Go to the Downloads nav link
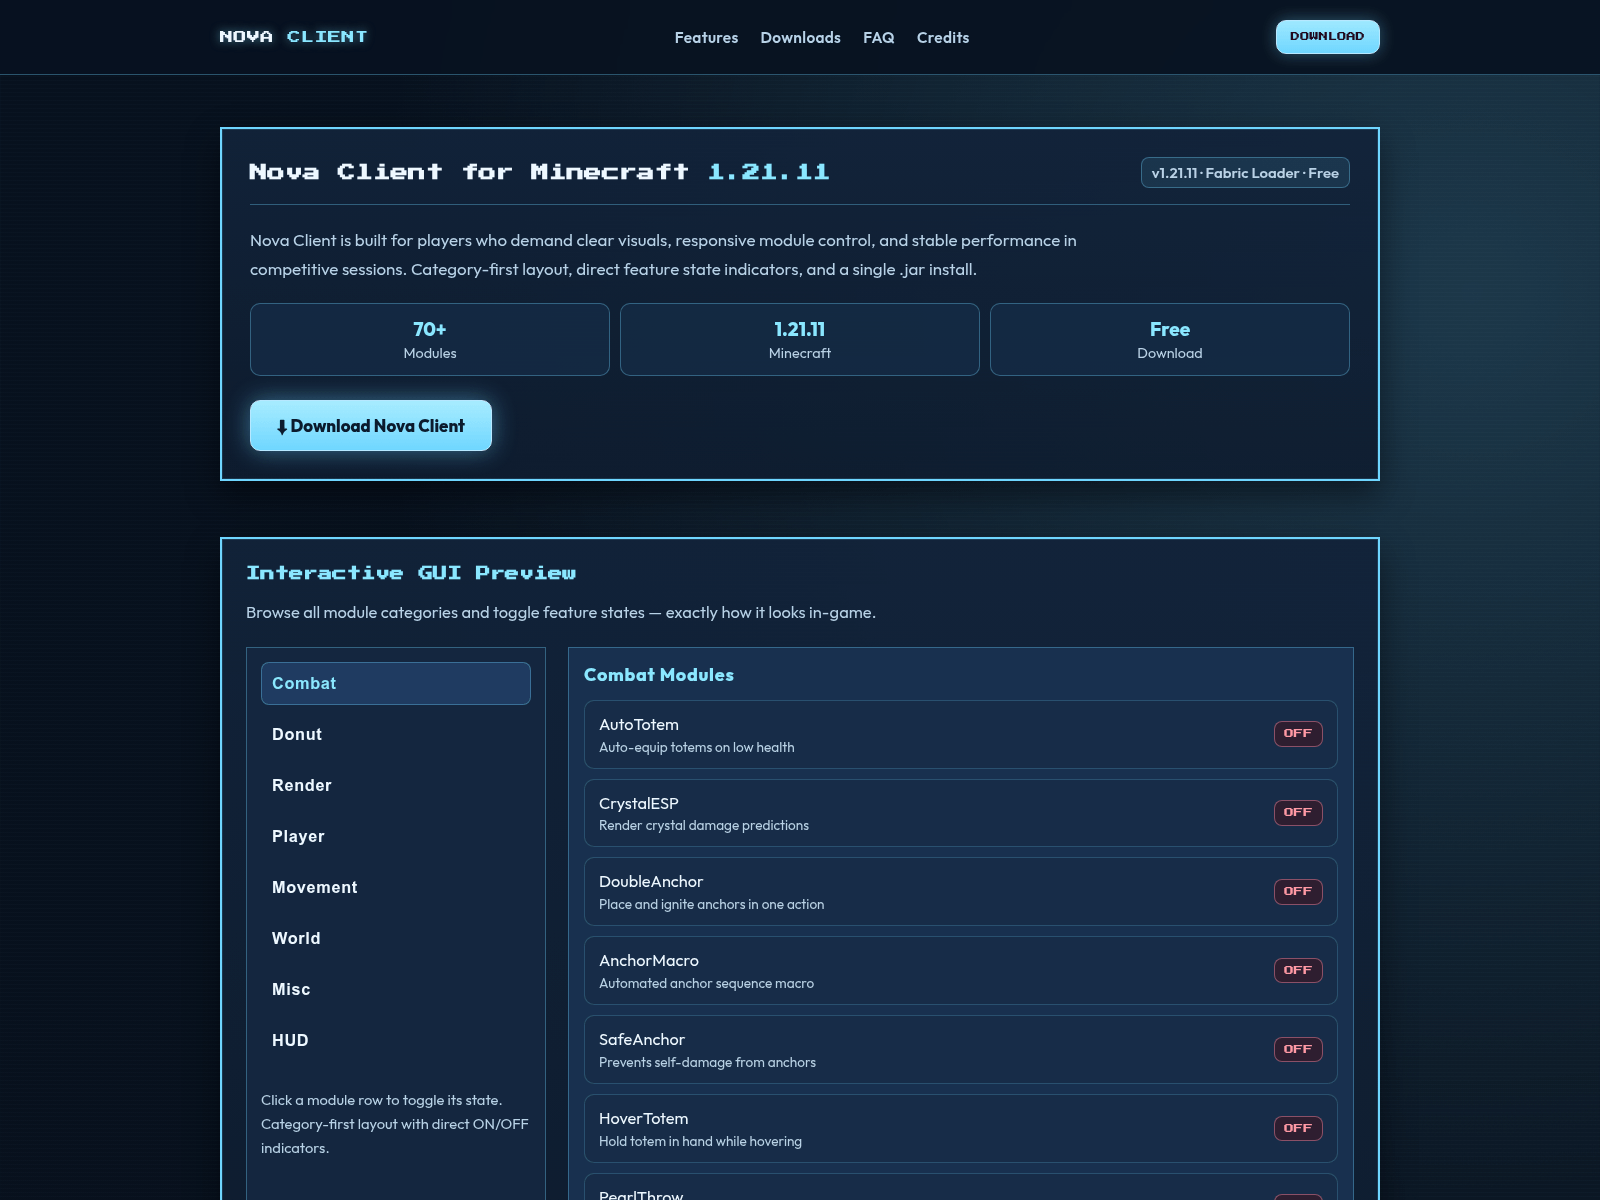This screenshot has height=1200, width=1600. coord(800,37)
